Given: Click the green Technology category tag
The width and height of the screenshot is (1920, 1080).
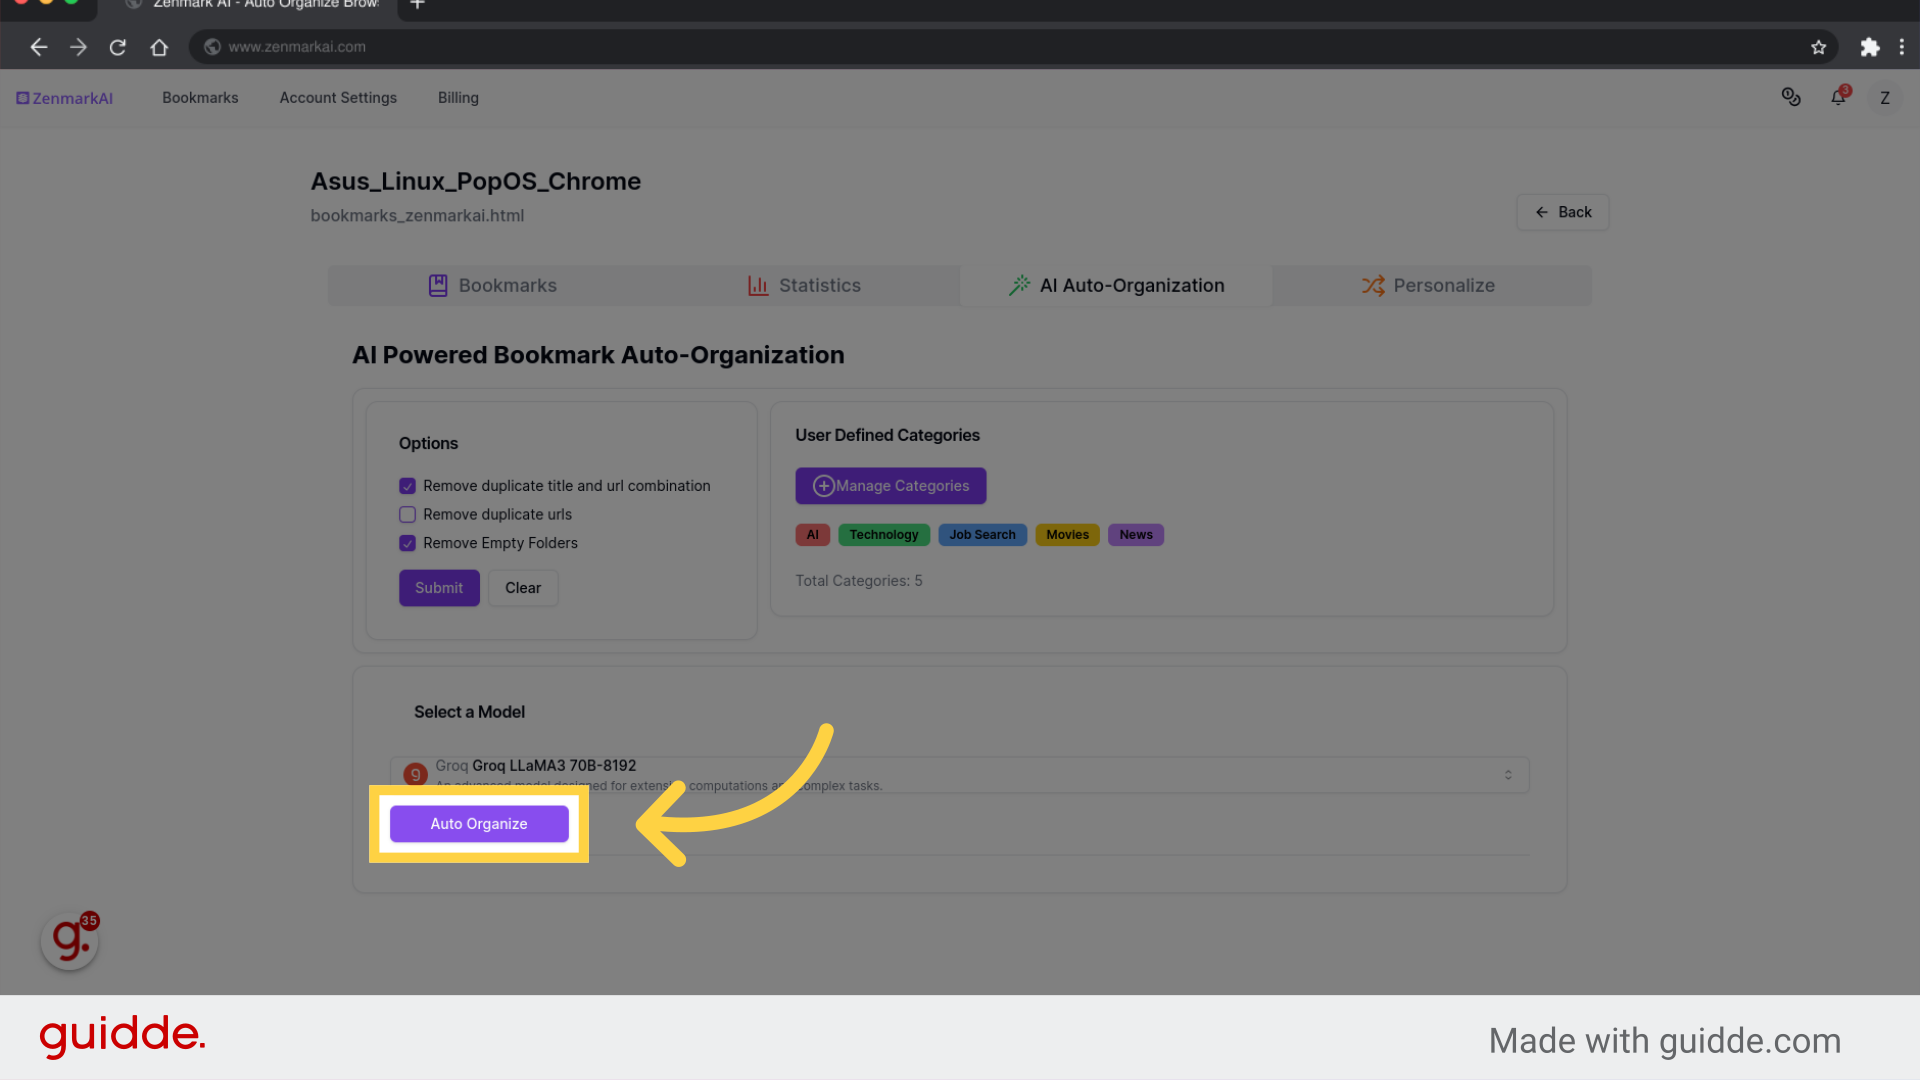Looking at the screenshot, I should point(884,535).
